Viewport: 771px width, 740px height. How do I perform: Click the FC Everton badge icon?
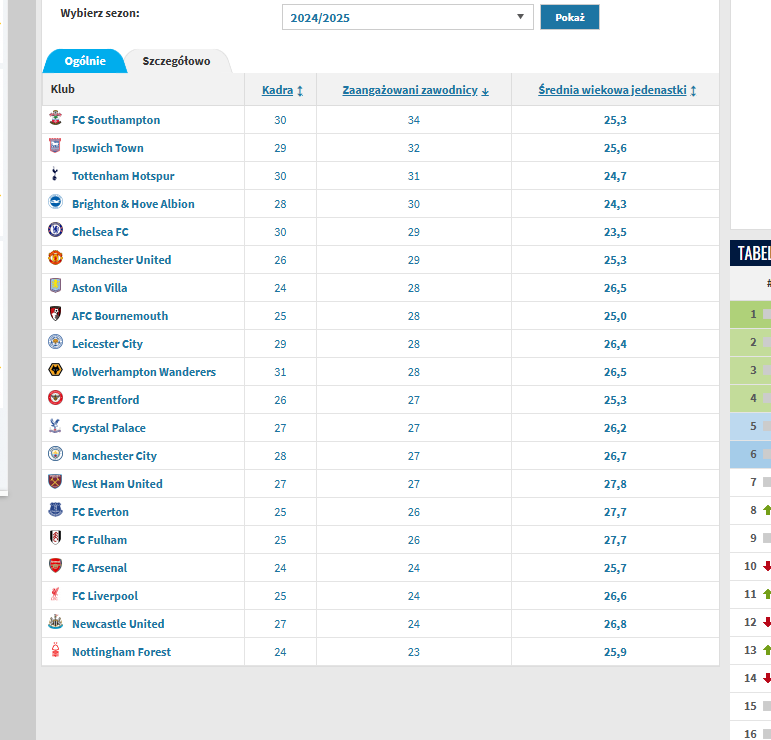coord(55,509)
